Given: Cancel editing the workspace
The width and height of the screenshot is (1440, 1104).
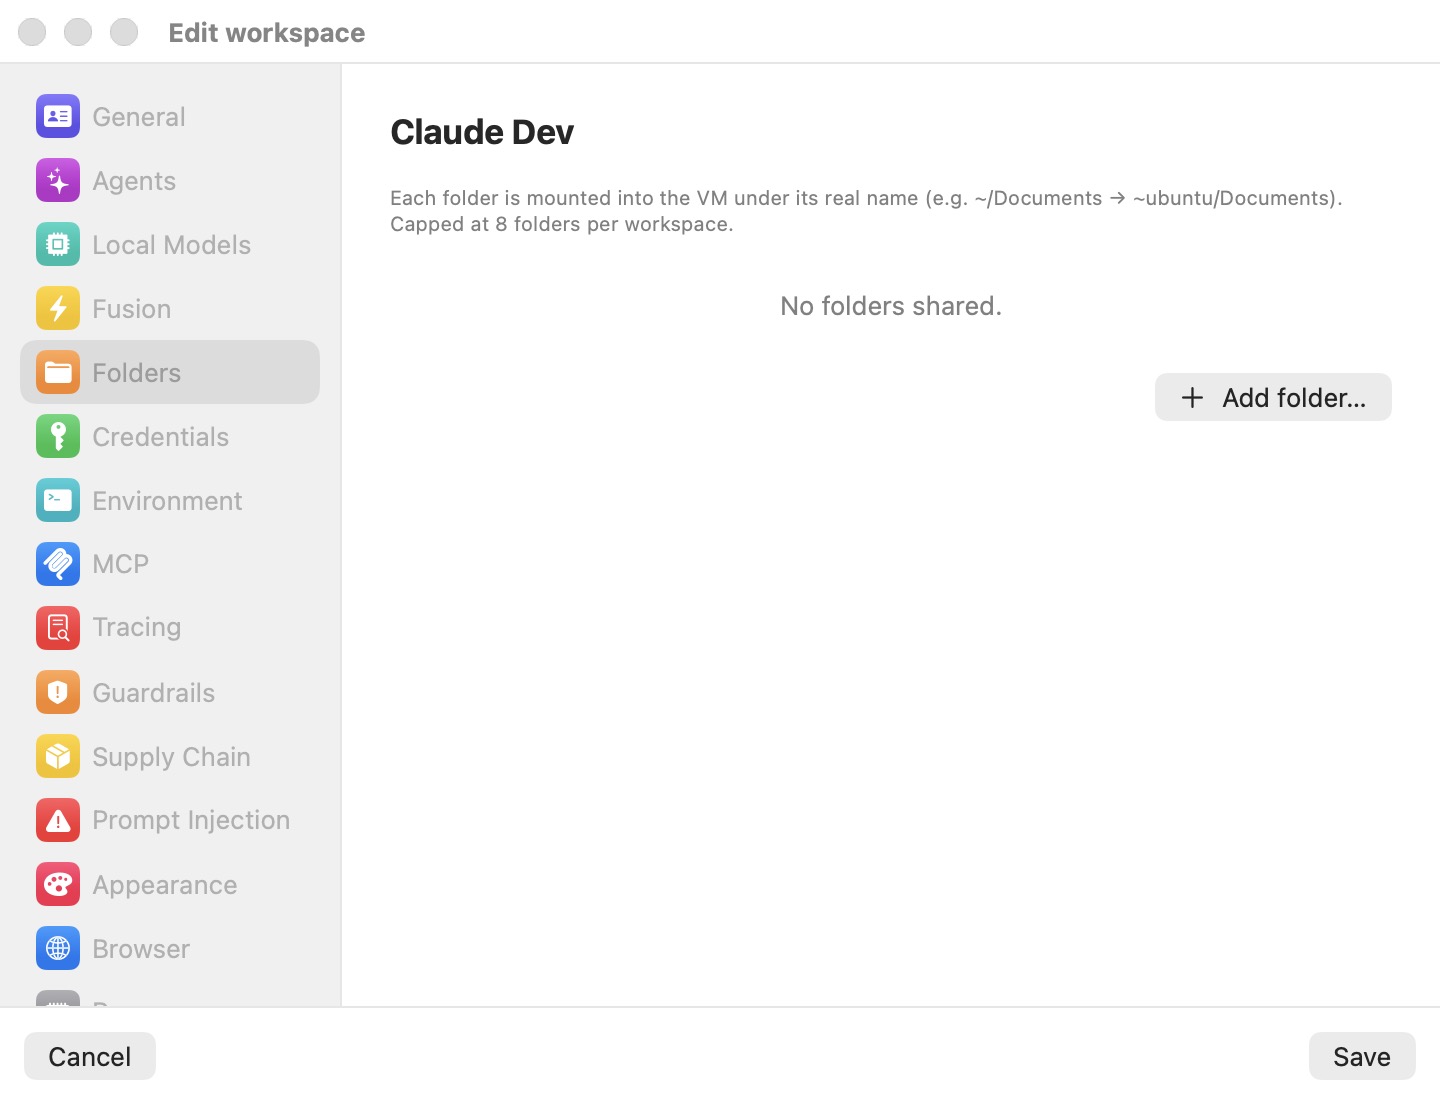Looking at the screenshot, I should (x=90, y=1056).
